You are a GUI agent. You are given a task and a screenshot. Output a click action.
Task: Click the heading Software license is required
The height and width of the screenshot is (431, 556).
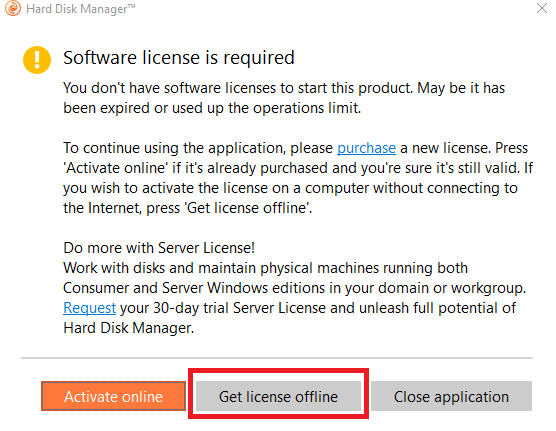coord(179,57)
